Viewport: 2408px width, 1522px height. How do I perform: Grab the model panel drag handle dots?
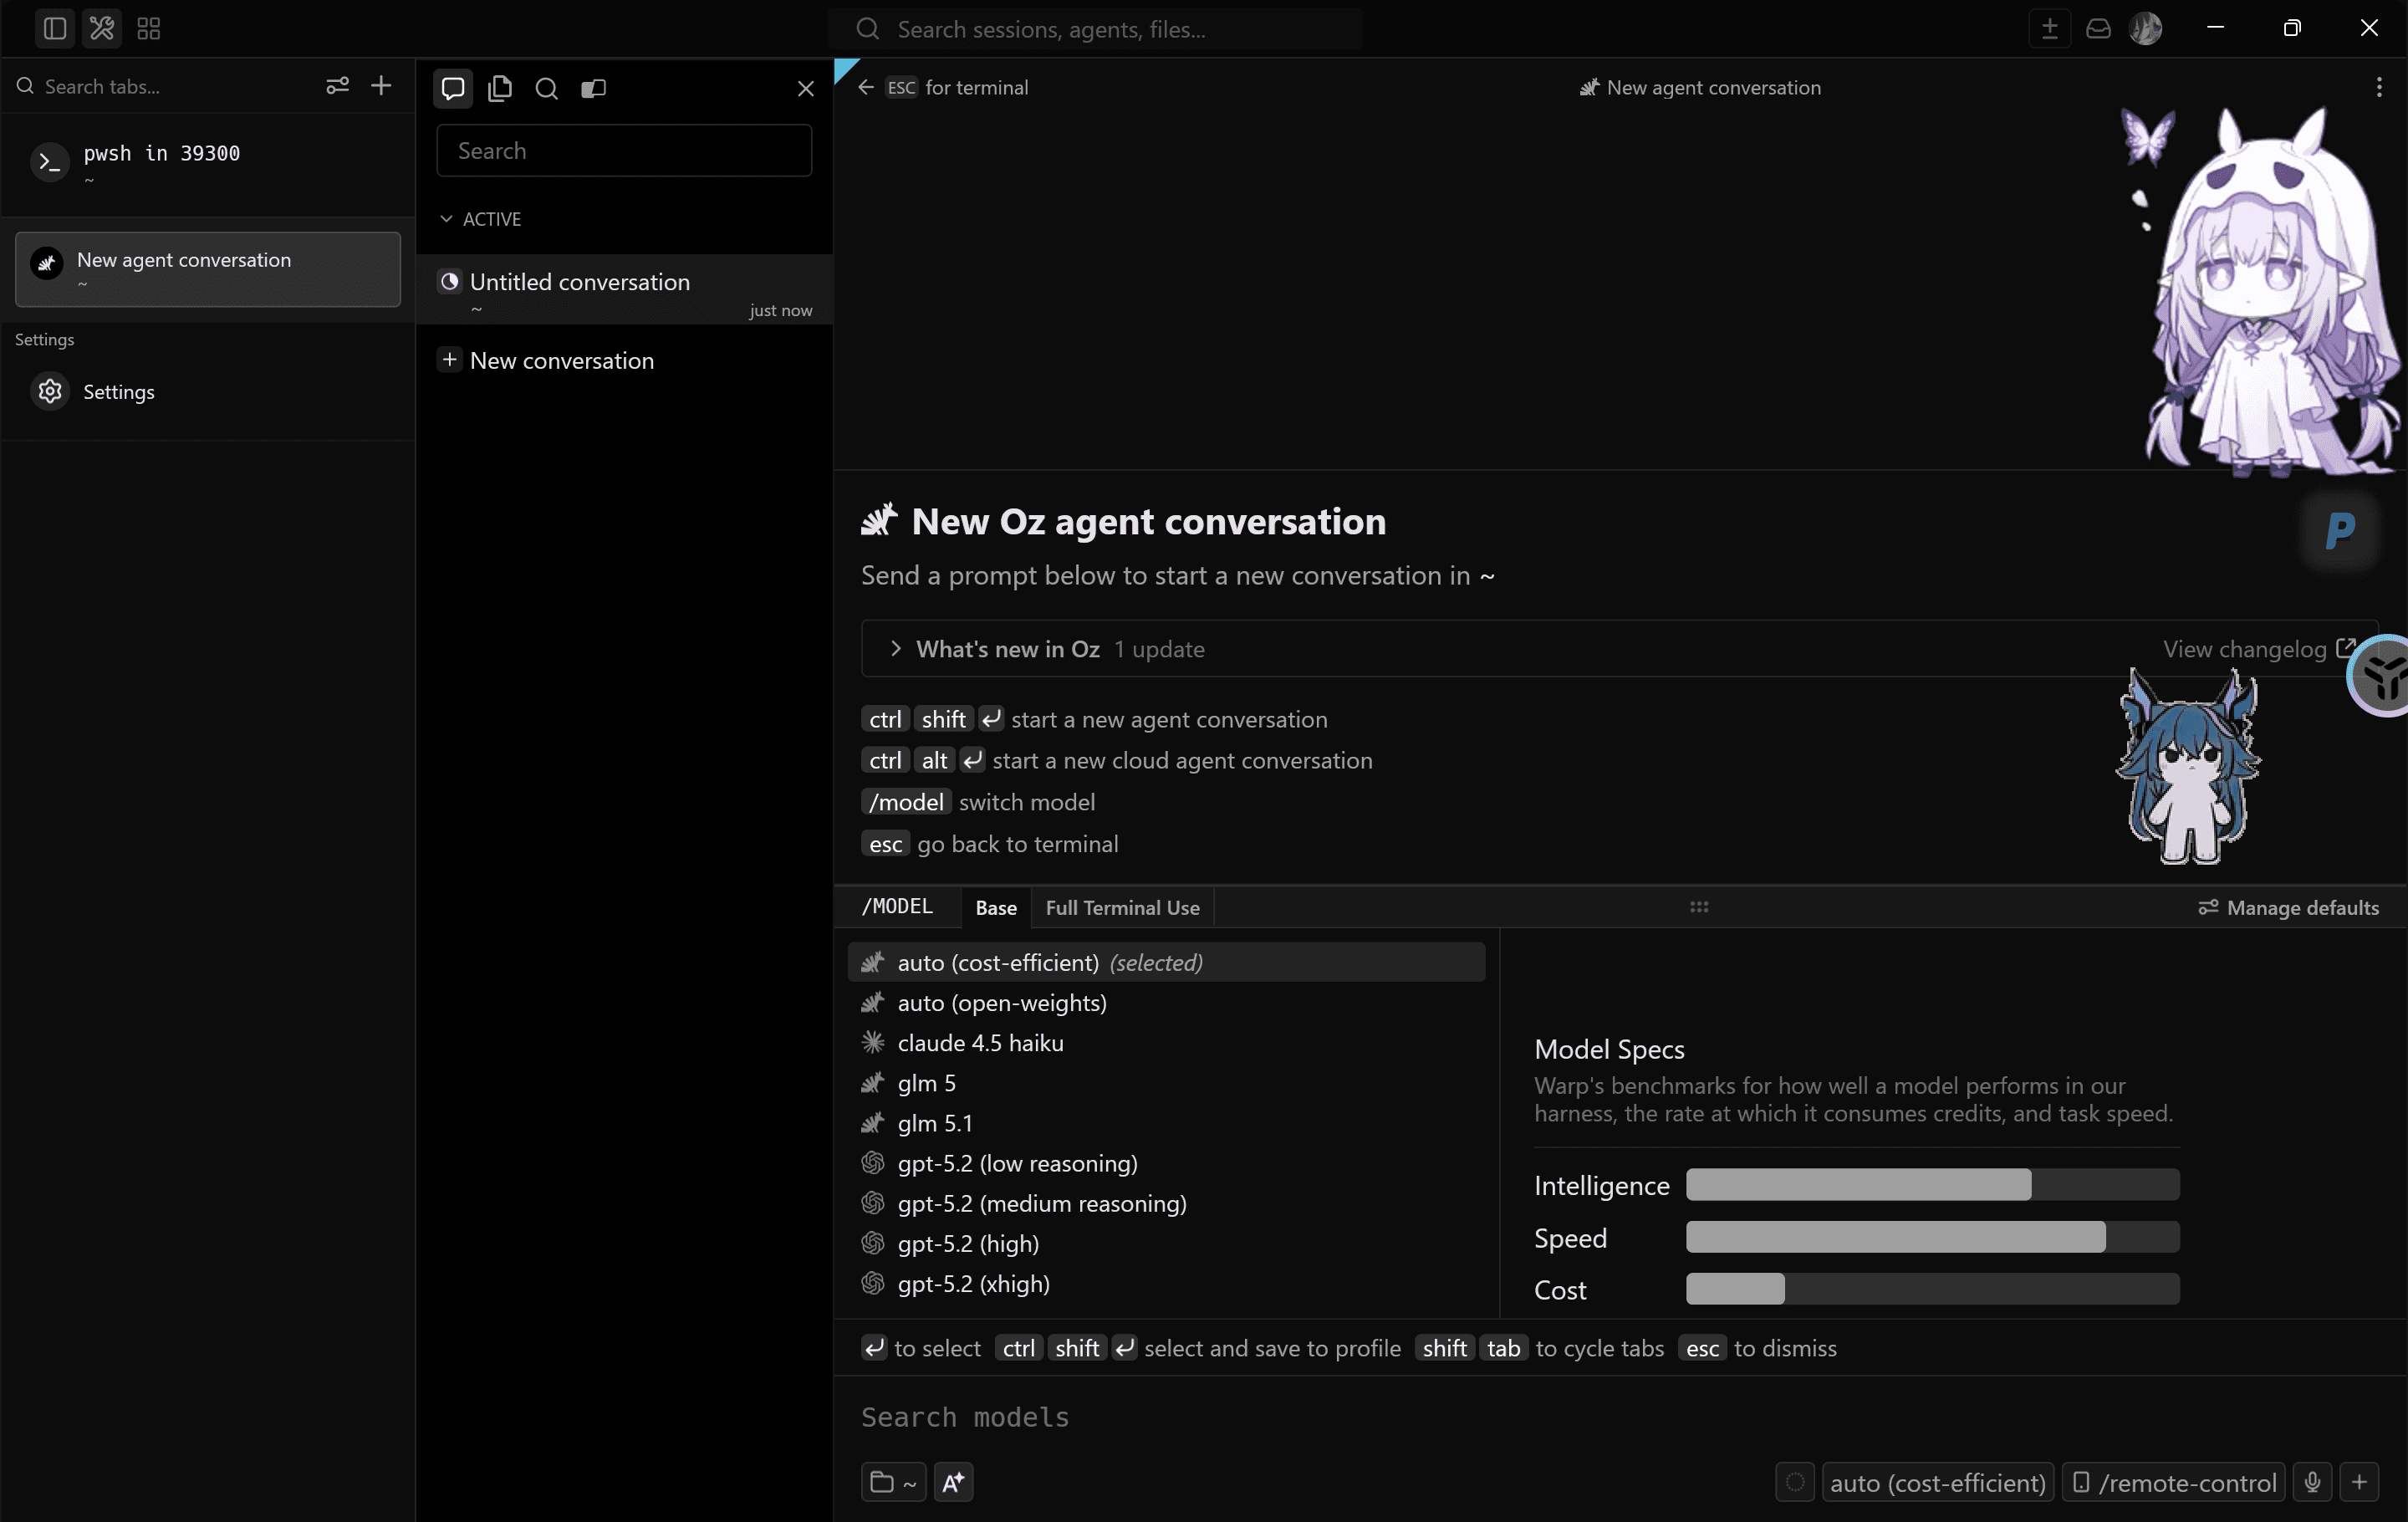[x=1699, y=906]
